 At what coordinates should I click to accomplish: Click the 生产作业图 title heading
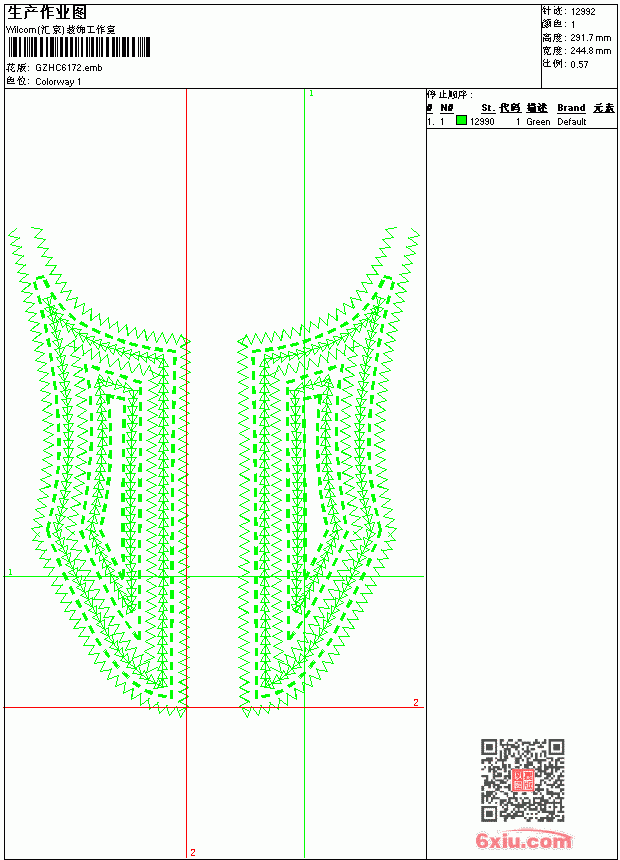[47, 13]
